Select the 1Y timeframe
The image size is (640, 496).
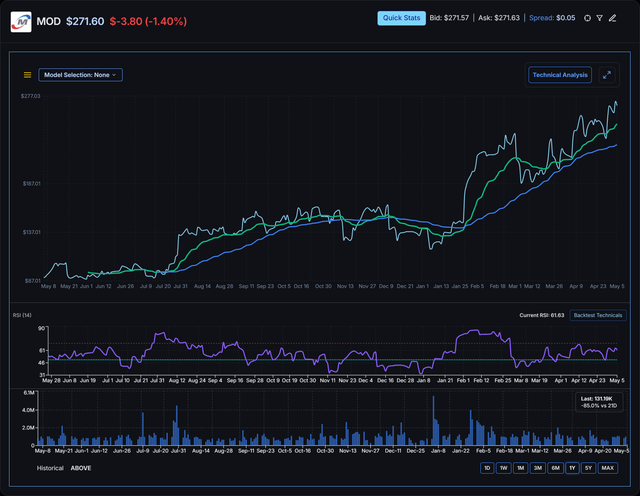[572, 468]
